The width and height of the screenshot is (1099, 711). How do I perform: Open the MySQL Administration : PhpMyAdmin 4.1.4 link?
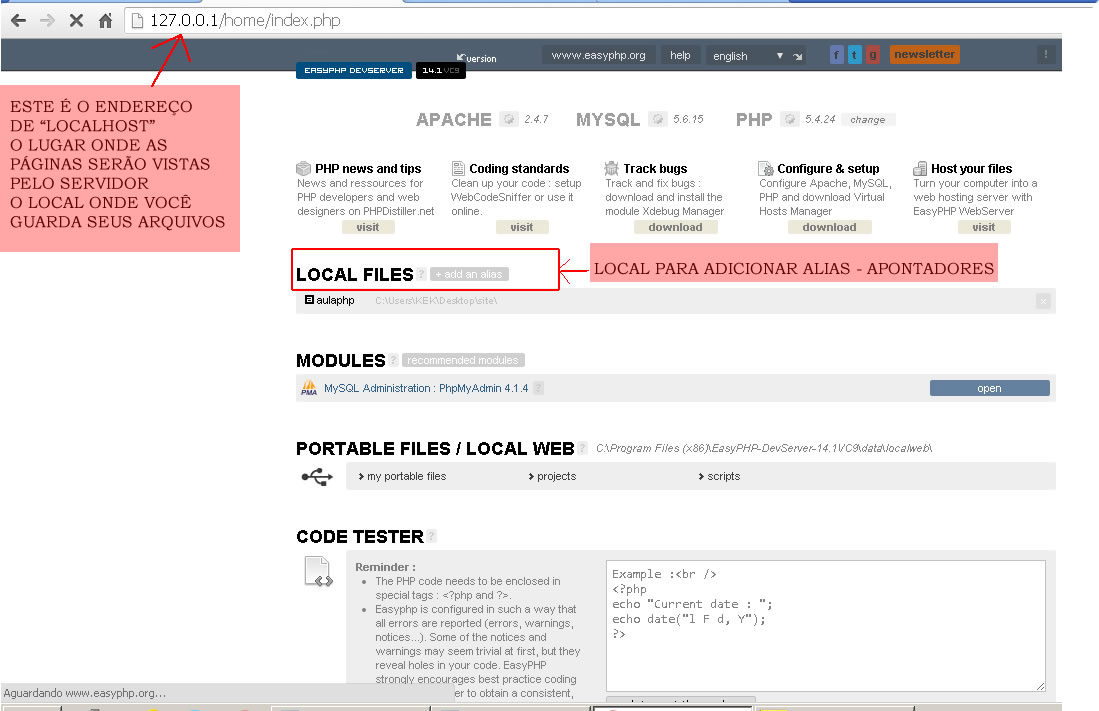[x=425, y=388]
